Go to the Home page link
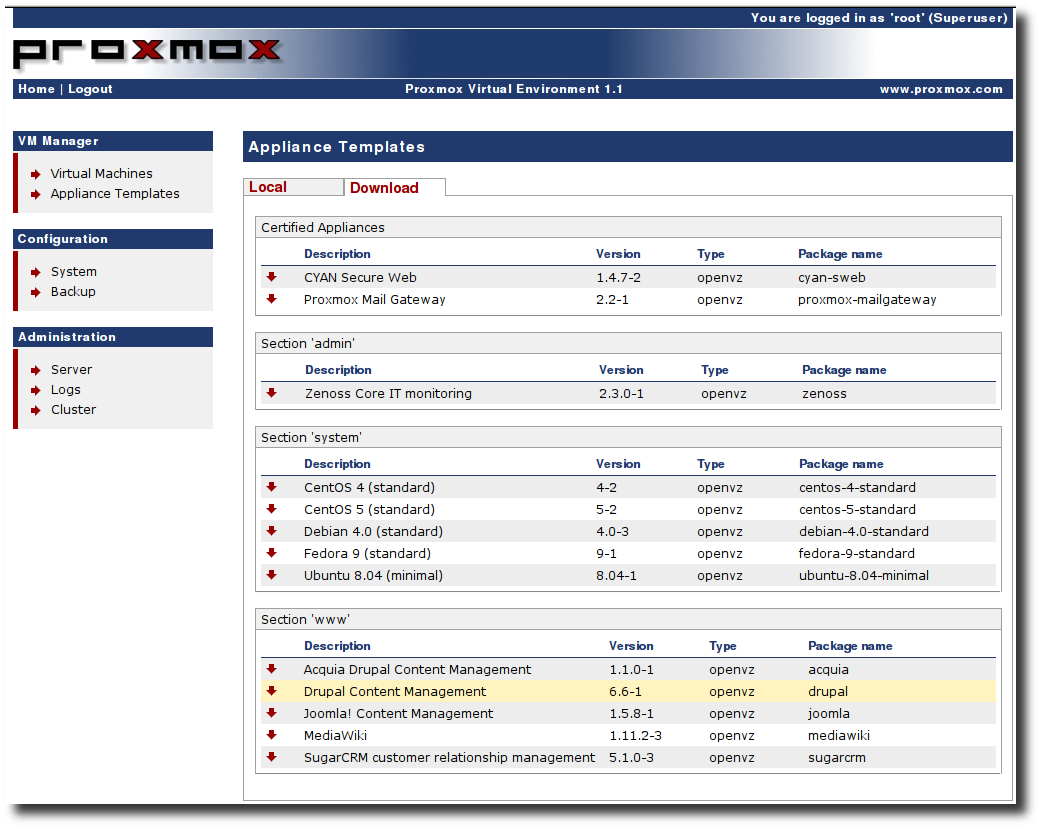Screen dimensions: 1041x829 point(37,89)
